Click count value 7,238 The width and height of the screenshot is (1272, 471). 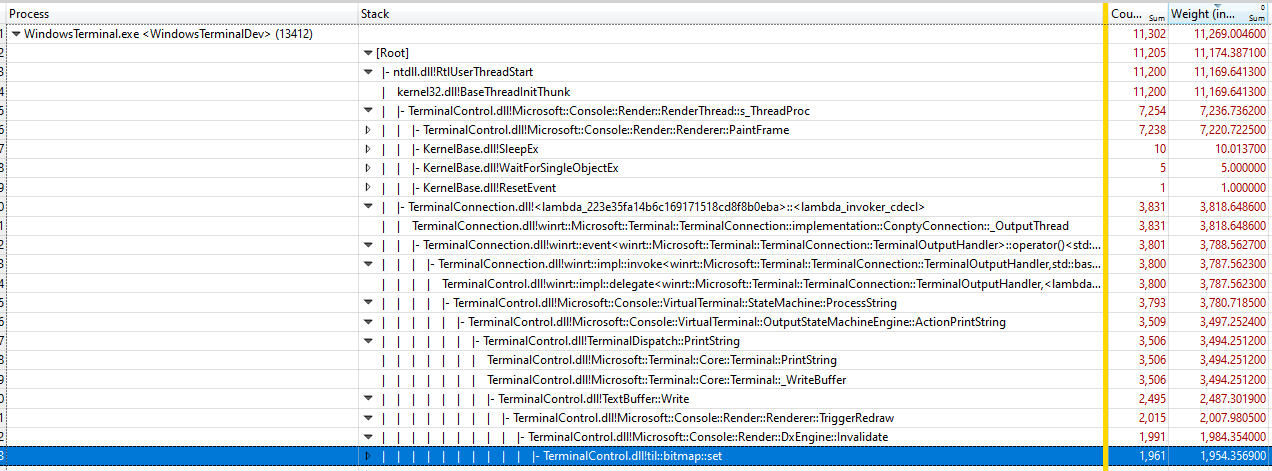(x=1152, y=130)
